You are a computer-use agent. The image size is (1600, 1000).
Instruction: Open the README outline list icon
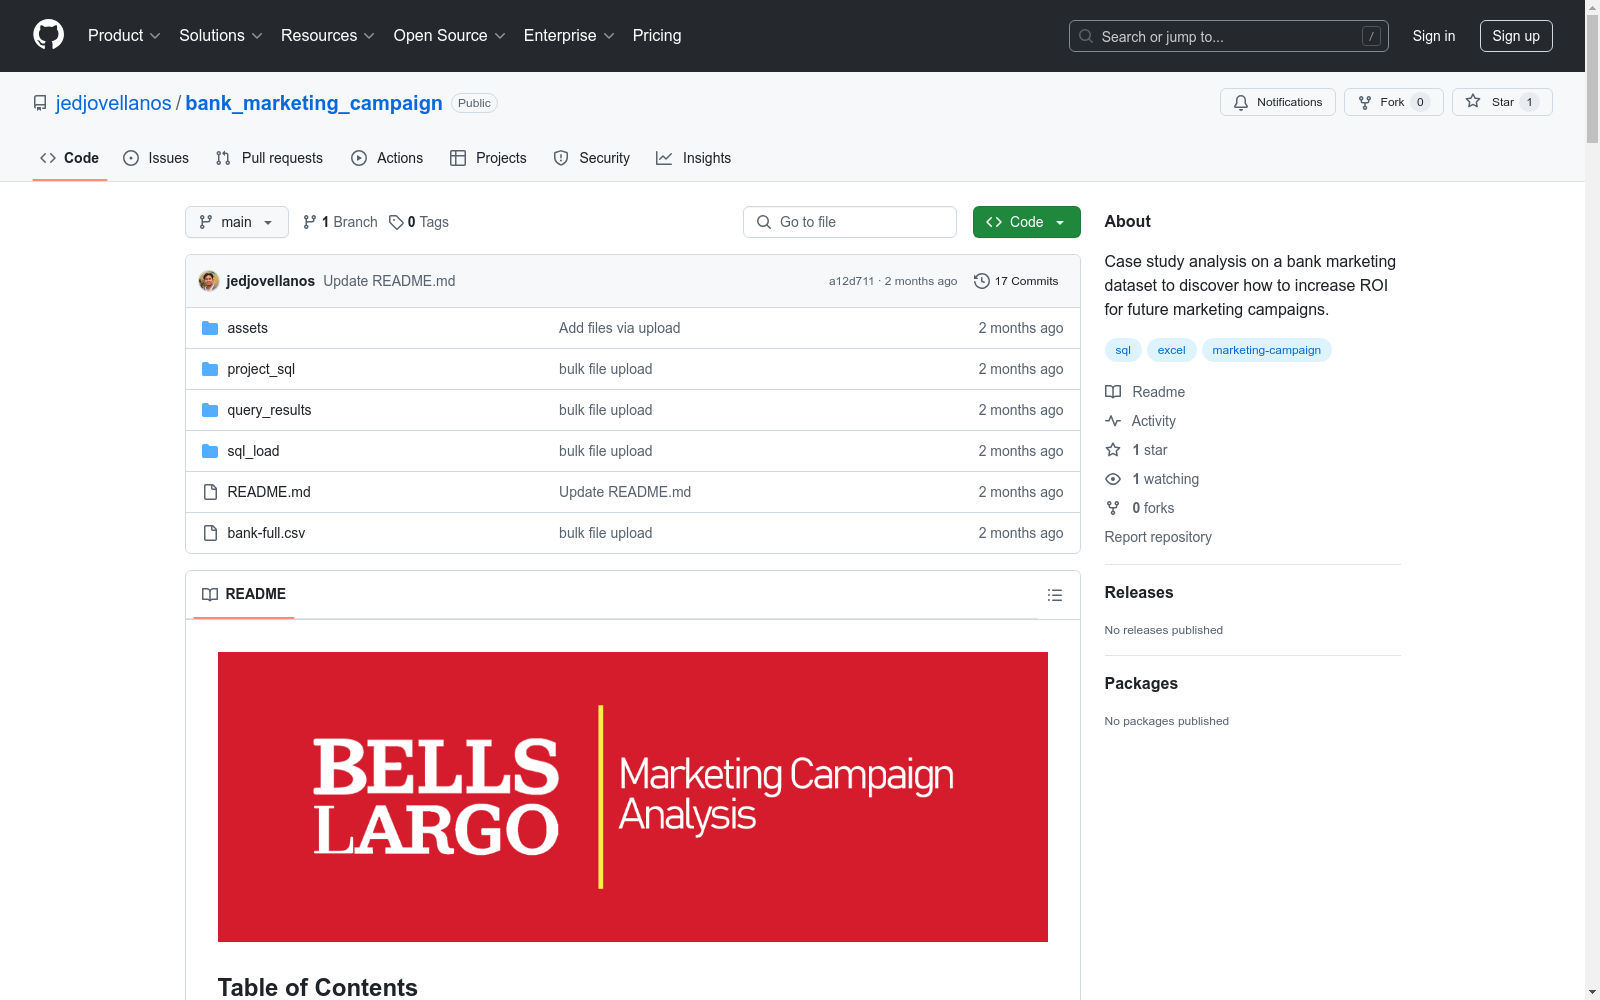tap(1054, 595)
